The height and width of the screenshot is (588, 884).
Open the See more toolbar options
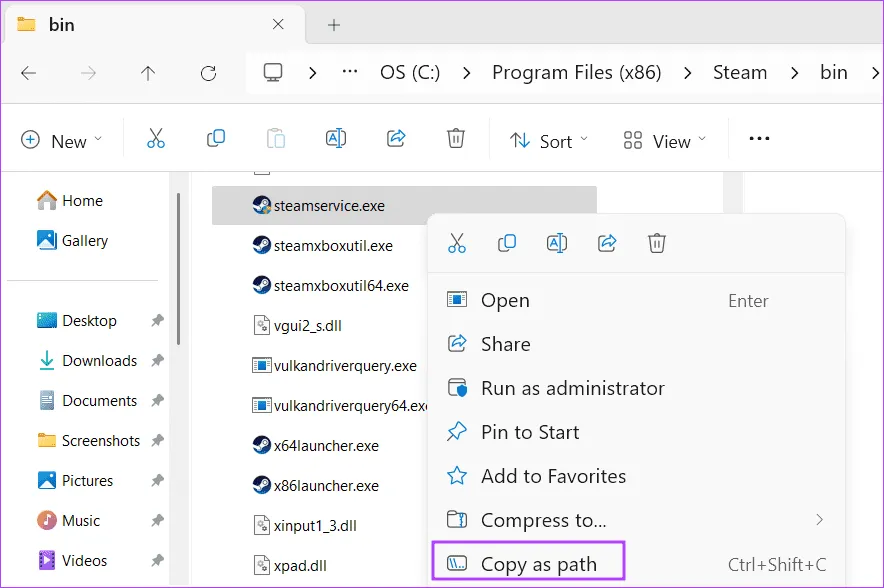[759, 138]
